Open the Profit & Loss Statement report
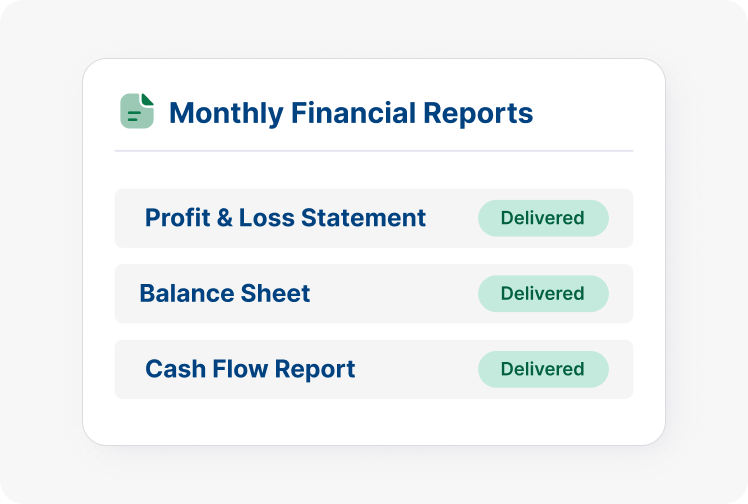 coord(285,218)
